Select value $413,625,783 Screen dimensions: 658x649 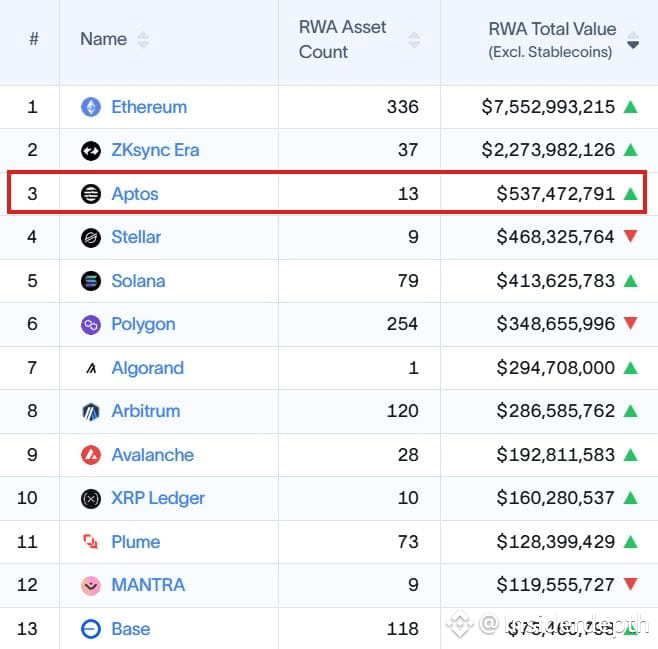click(x=556, y=281)
